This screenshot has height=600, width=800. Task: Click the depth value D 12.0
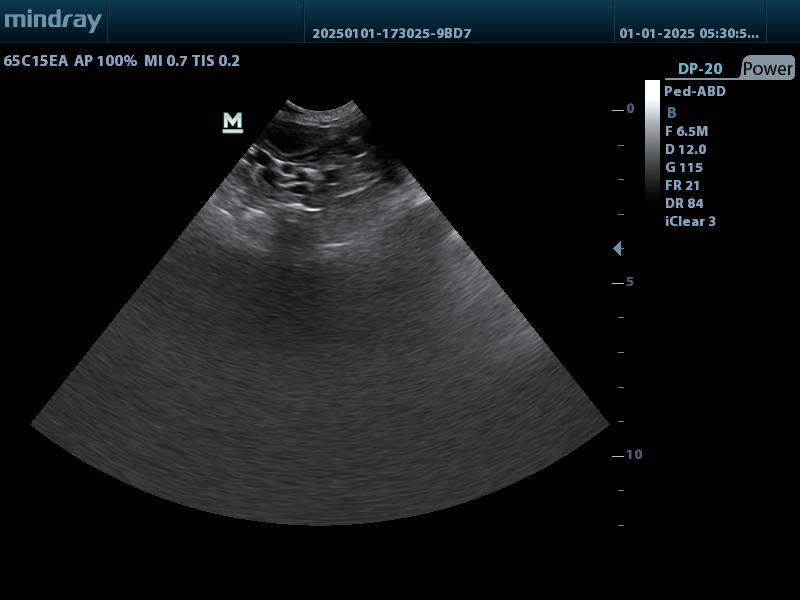(x=686, y=149)
